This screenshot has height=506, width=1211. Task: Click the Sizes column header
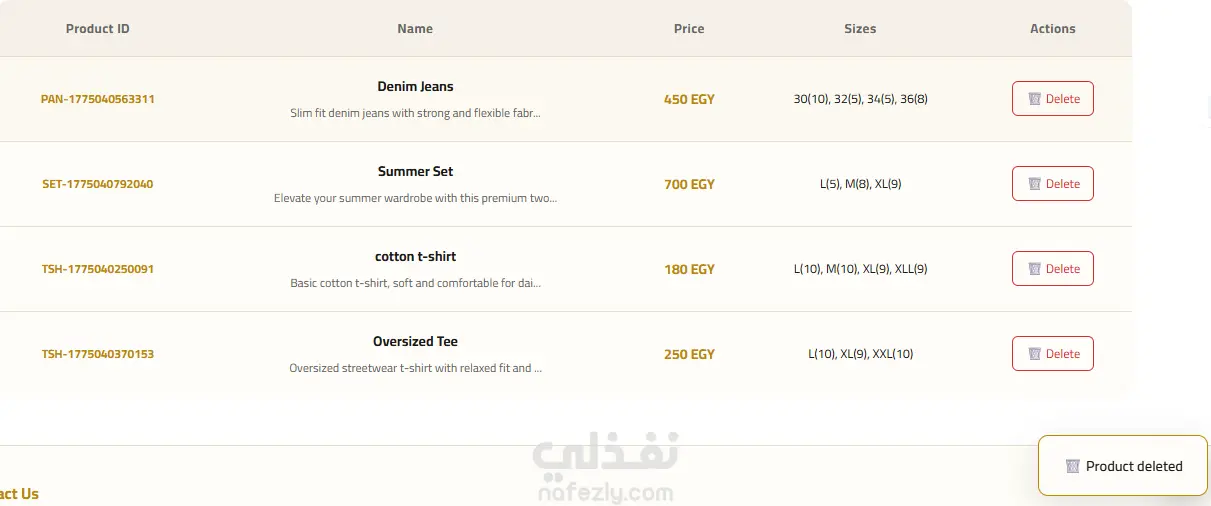pyautogui.click(x=860, y=29)
